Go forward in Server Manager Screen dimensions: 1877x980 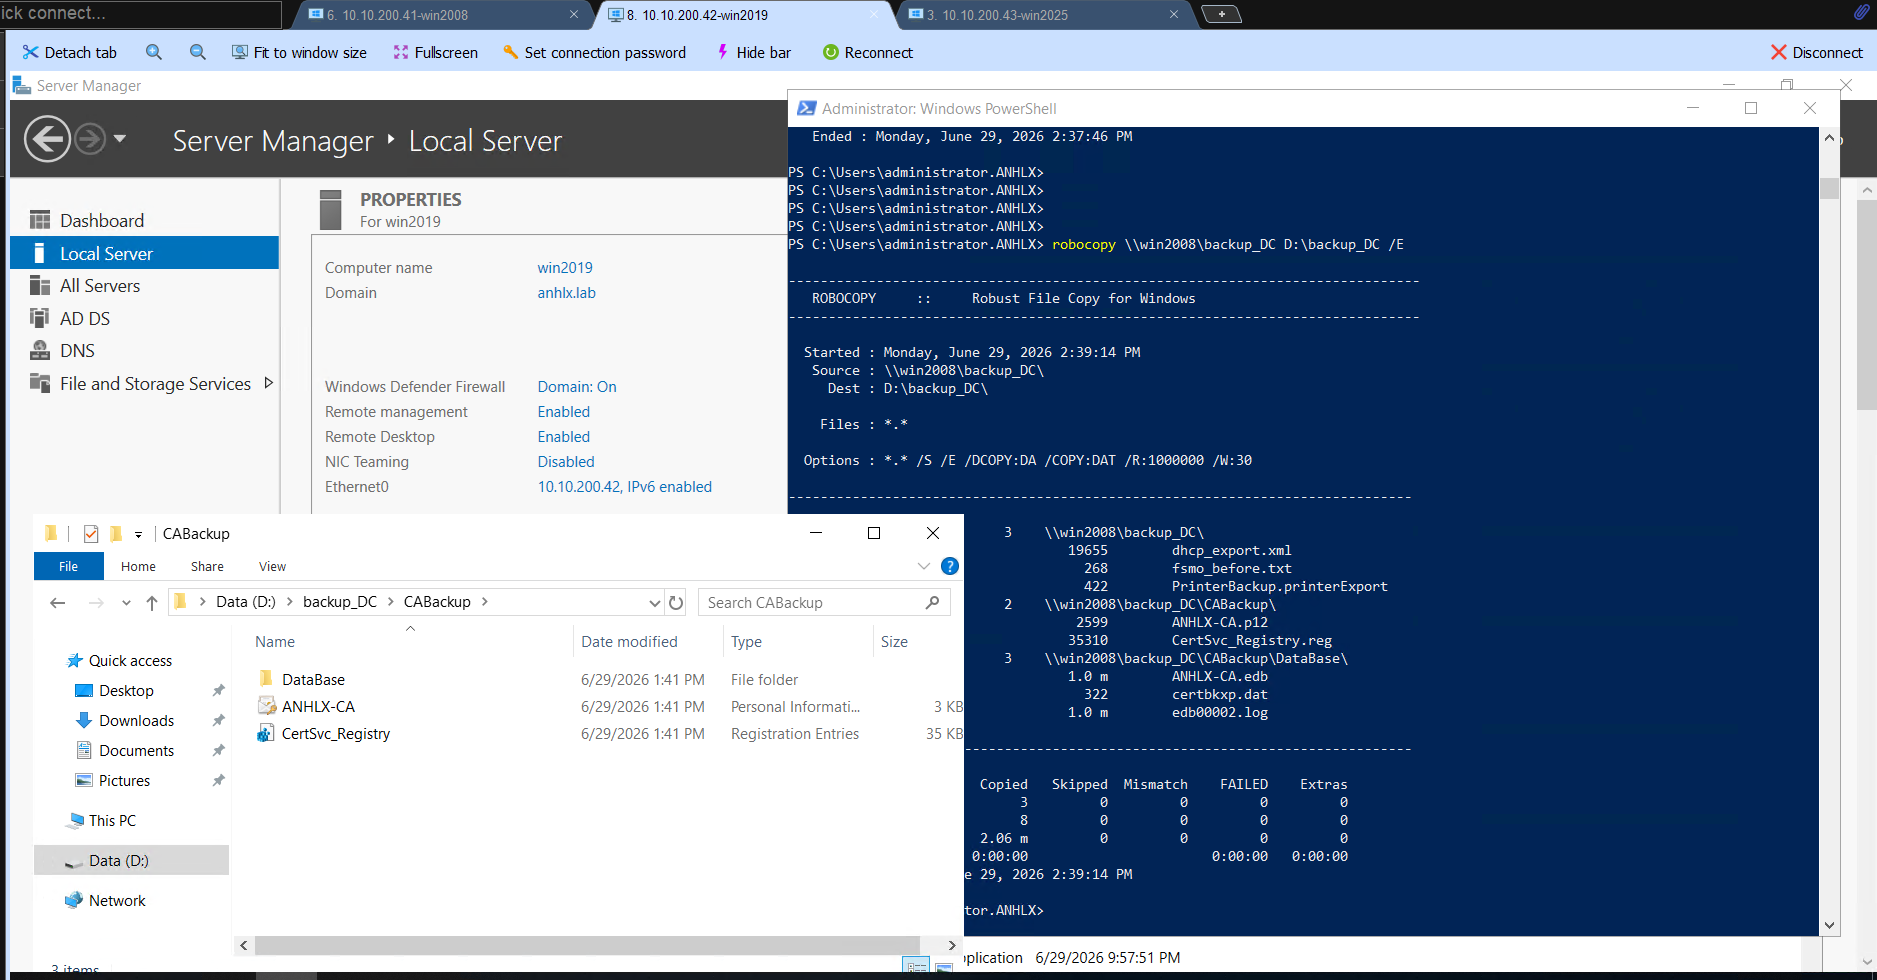tap(90, 138)
